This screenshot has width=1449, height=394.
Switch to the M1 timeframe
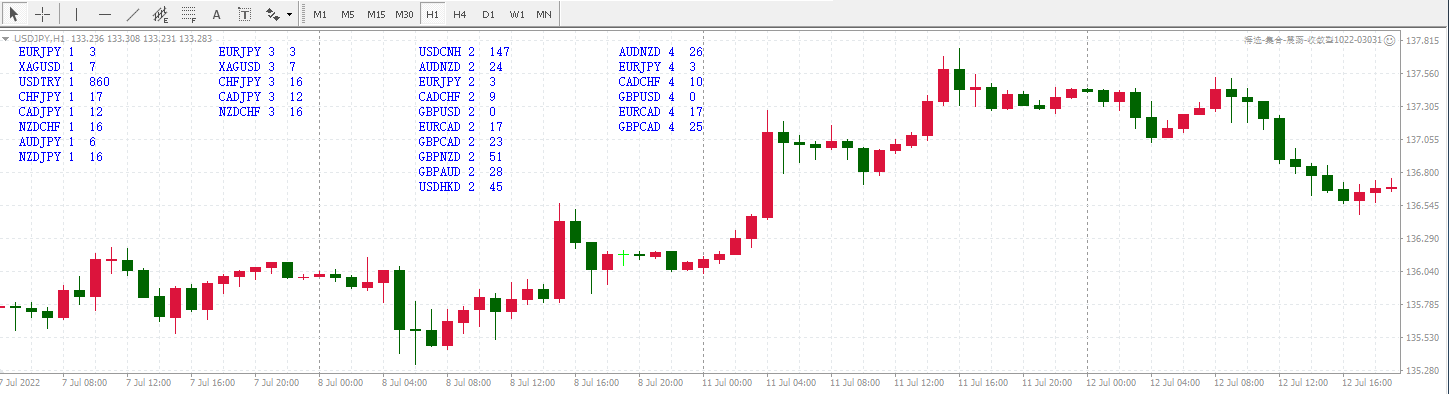pos(320,14)
